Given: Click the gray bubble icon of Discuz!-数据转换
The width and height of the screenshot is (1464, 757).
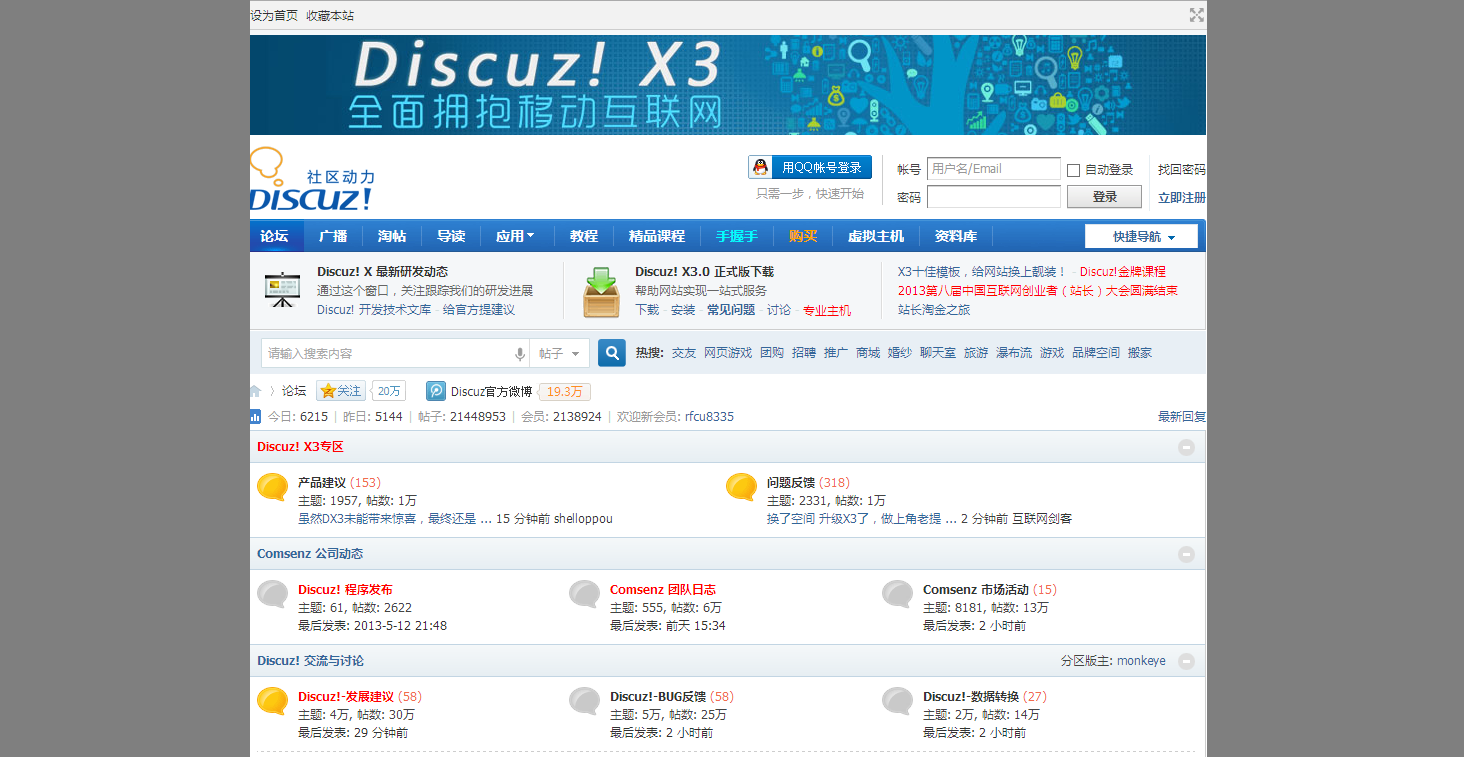Looking at the screenshot, I should pos(898,701).
